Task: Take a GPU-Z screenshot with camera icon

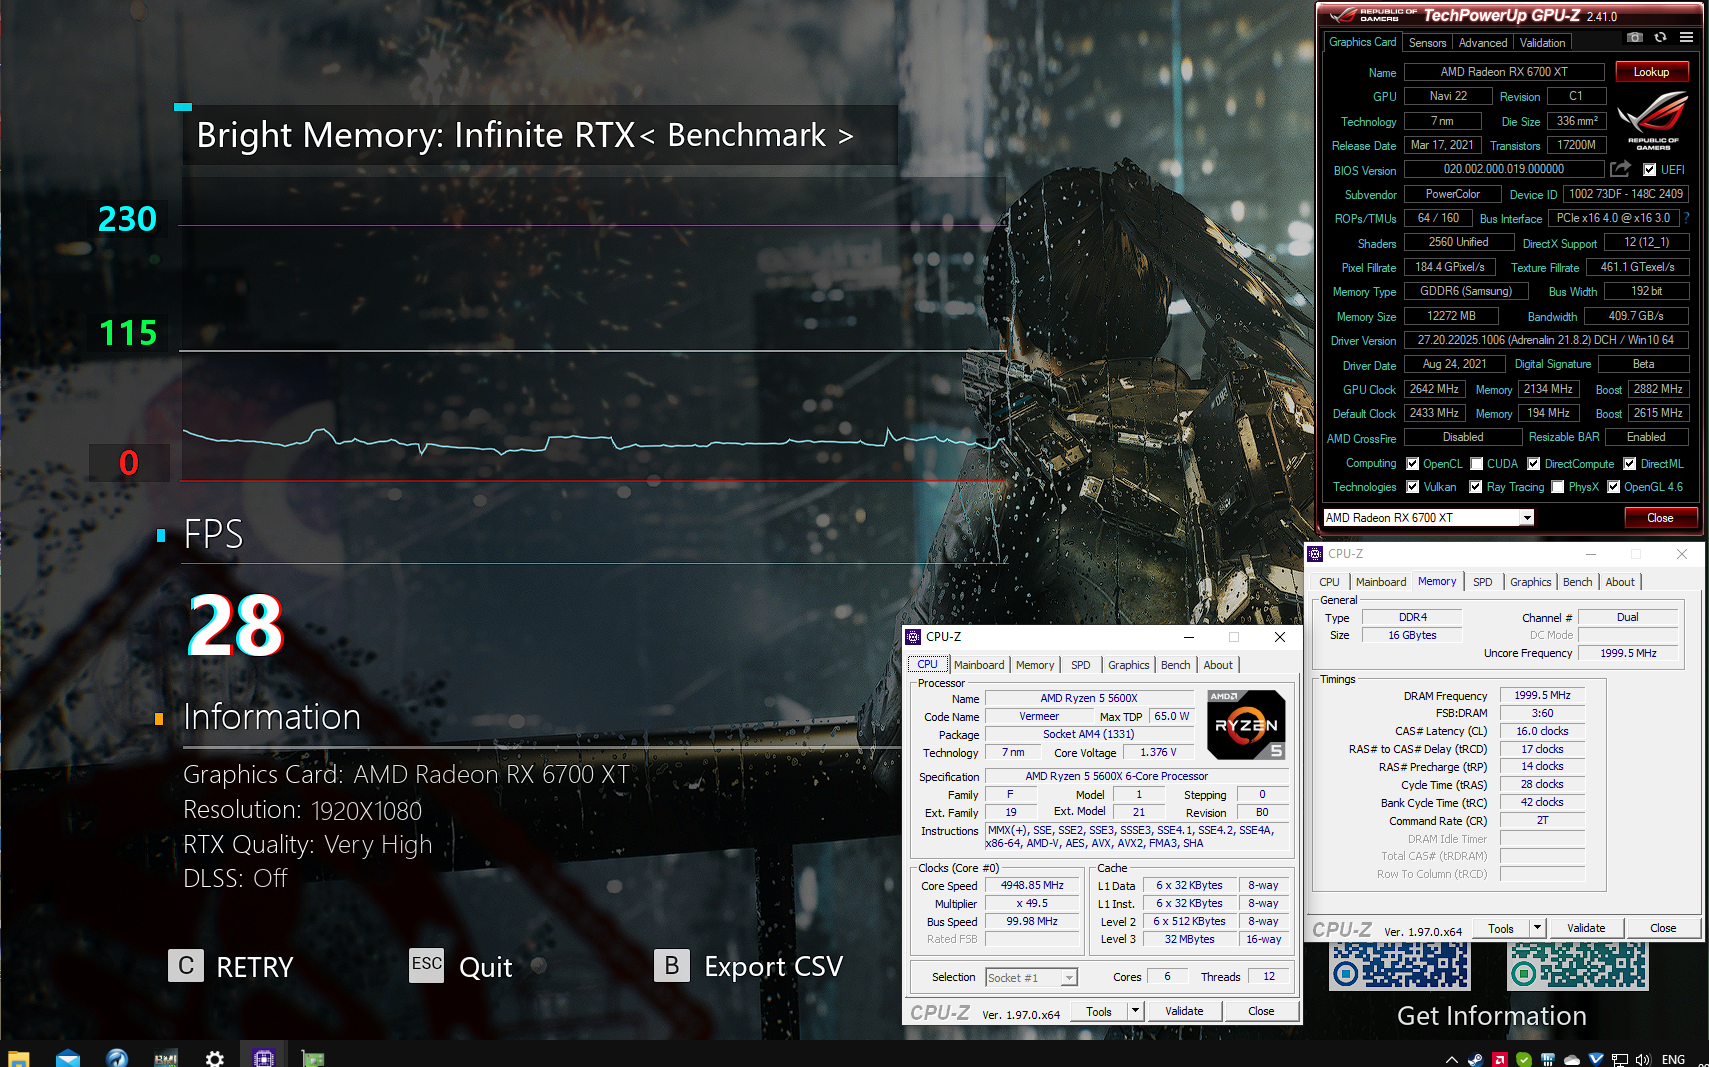Action: [1634, 38]
